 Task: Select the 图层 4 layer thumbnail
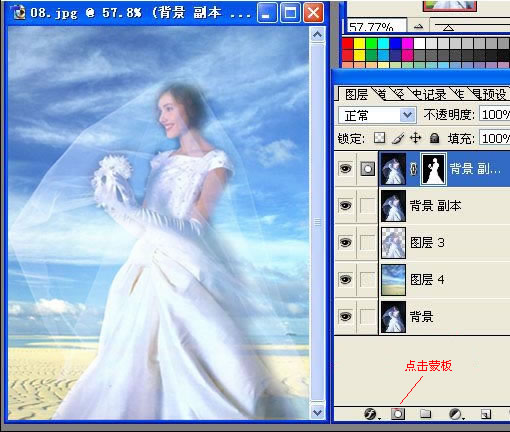(x=394, y=280)
